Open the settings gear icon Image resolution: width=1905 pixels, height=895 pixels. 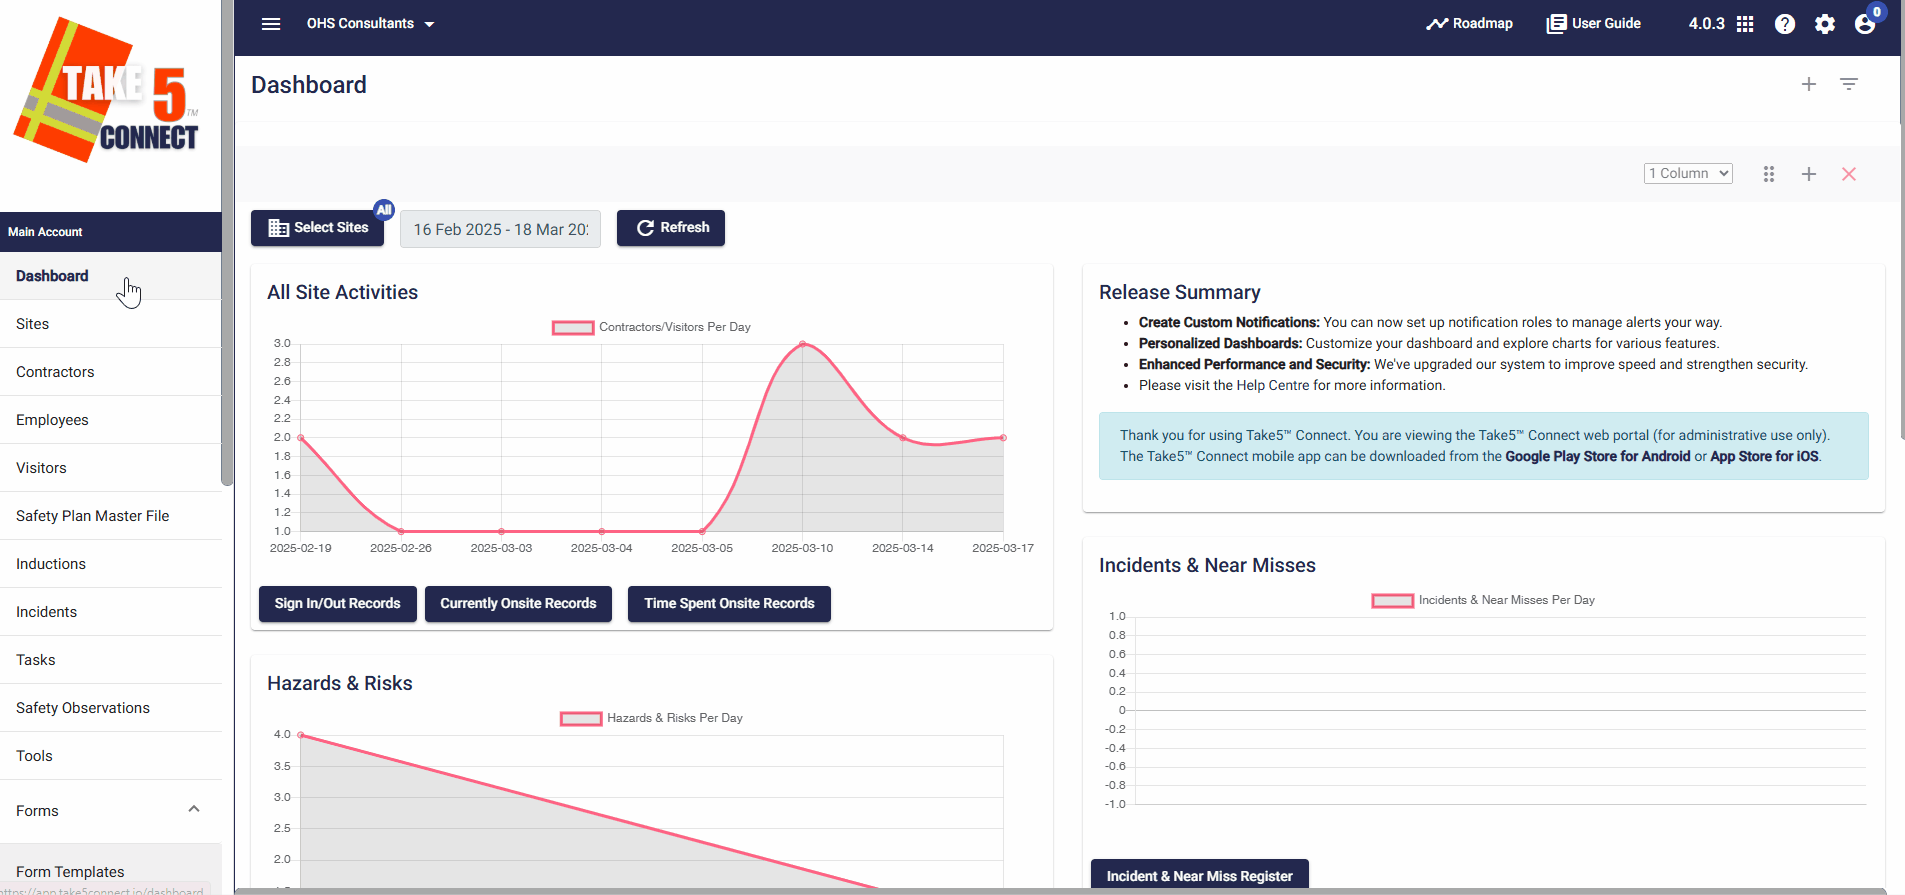(1825, 24)
